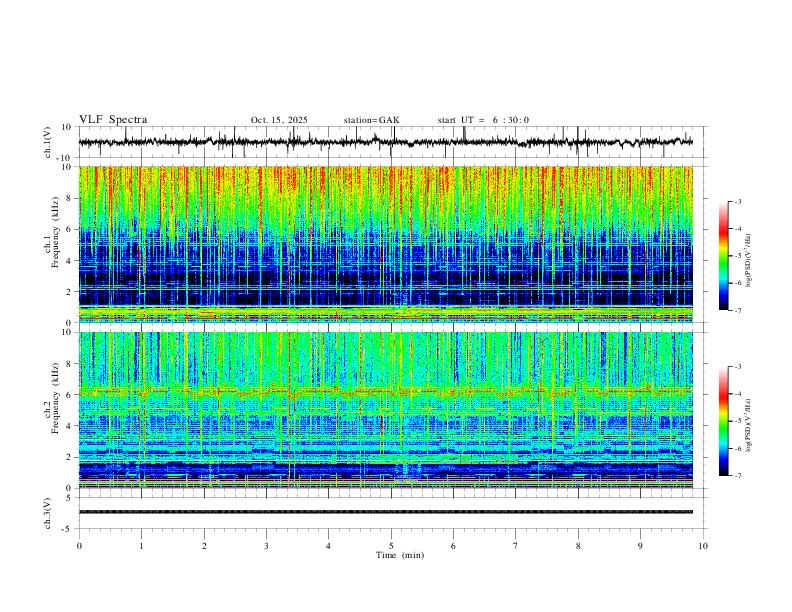Click the time axis tick label "10" under the plot
Screen dimensions: 792x612
703,546
